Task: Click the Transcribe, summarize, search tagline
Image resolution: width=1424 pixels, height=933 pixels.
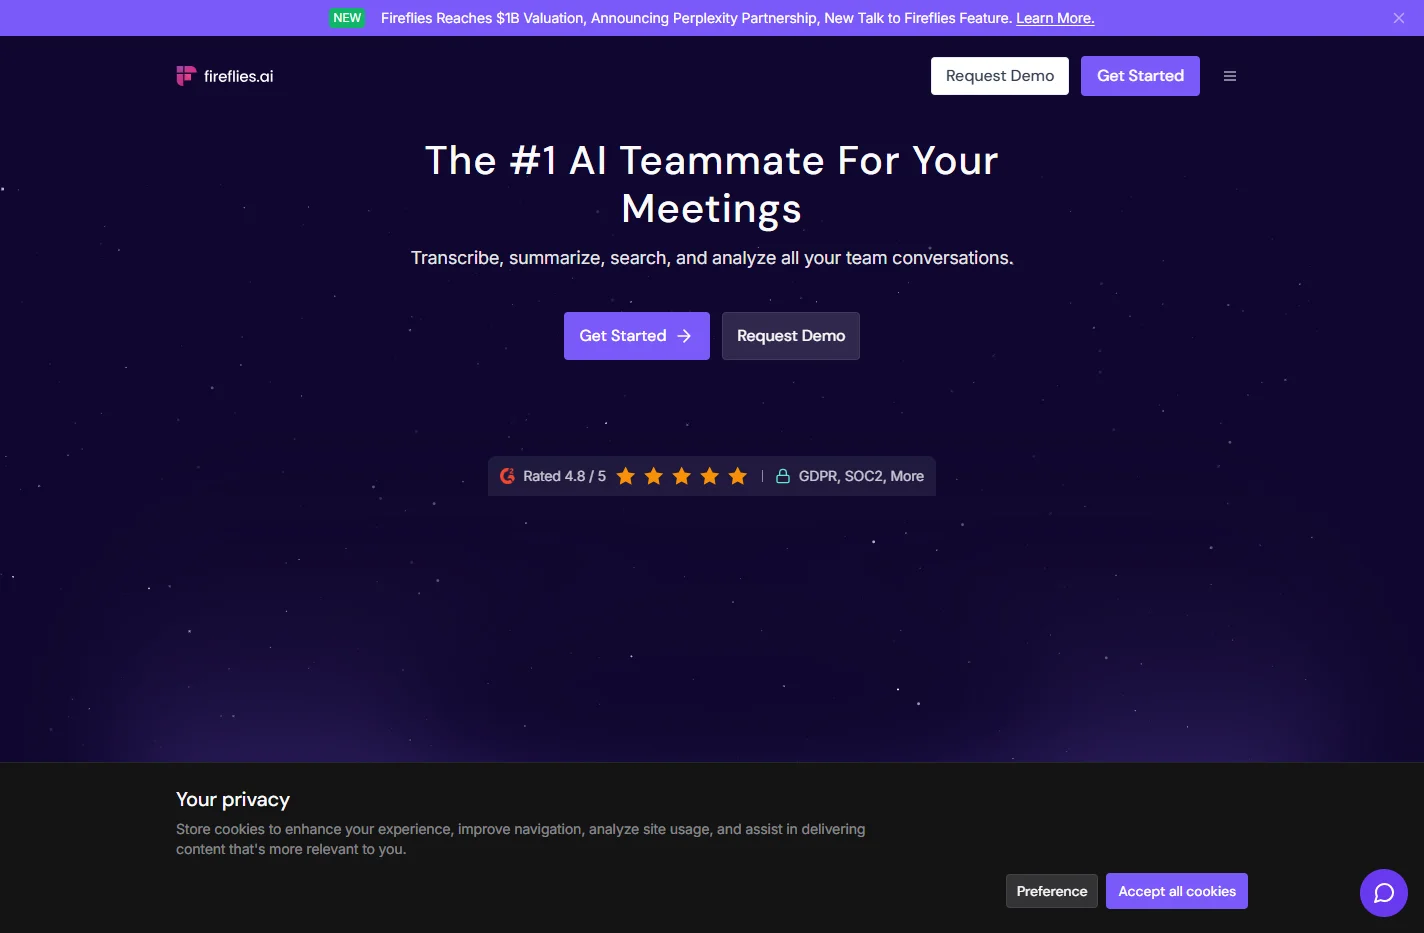Action: click(712, 258)
